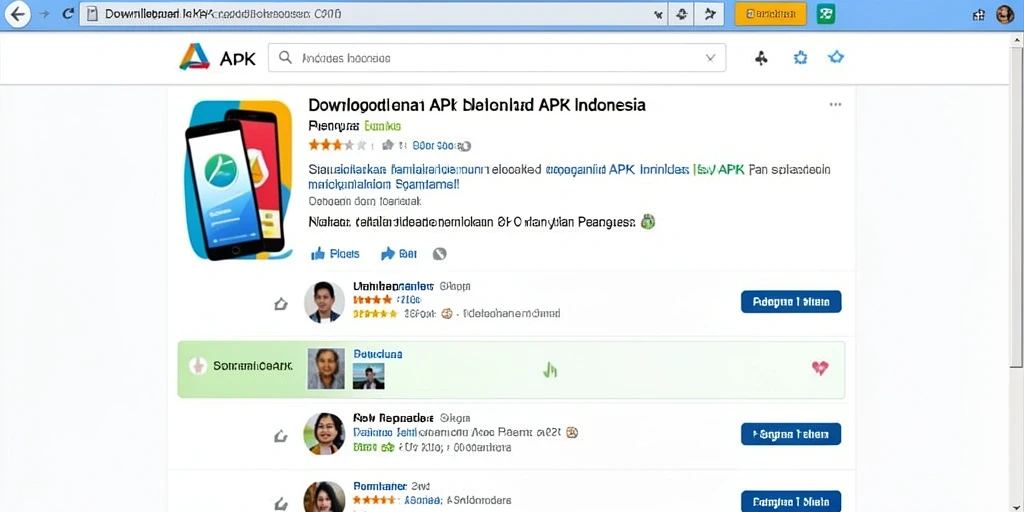Click the green developer name under the title
This screenshot has height=512, width=1024.
(383, 126)
